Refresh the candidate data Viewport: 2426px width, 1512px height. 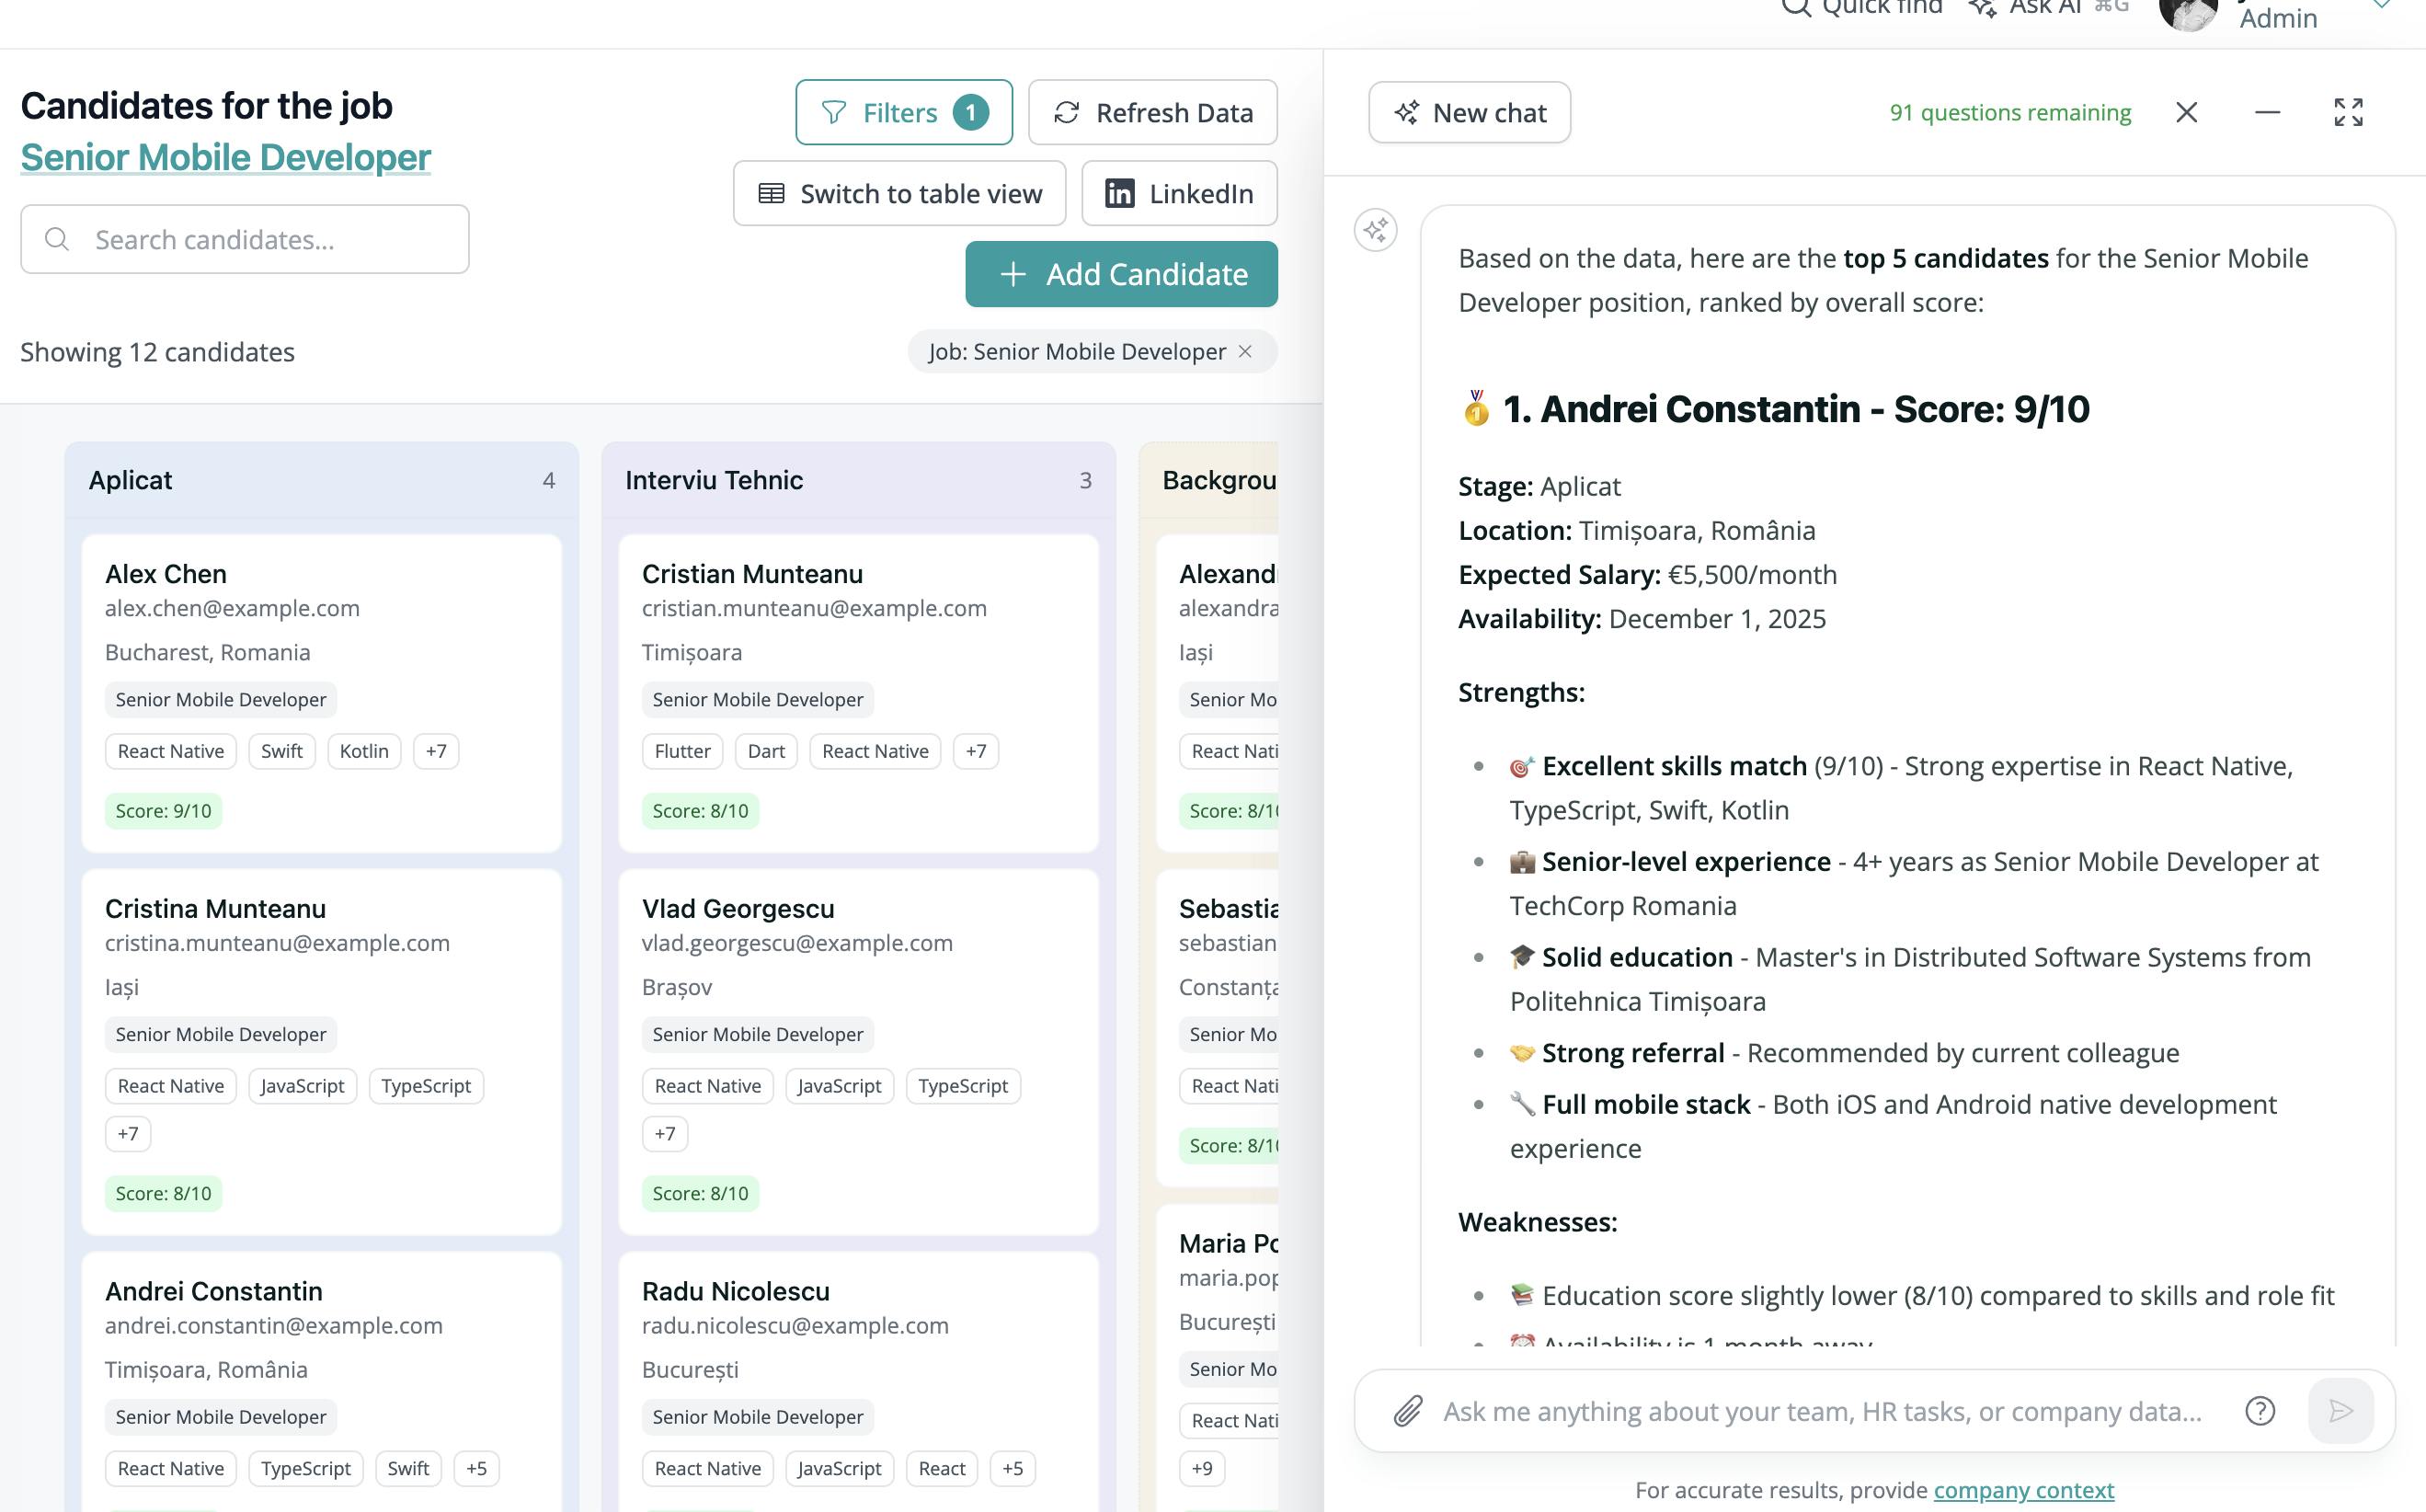1152,112
